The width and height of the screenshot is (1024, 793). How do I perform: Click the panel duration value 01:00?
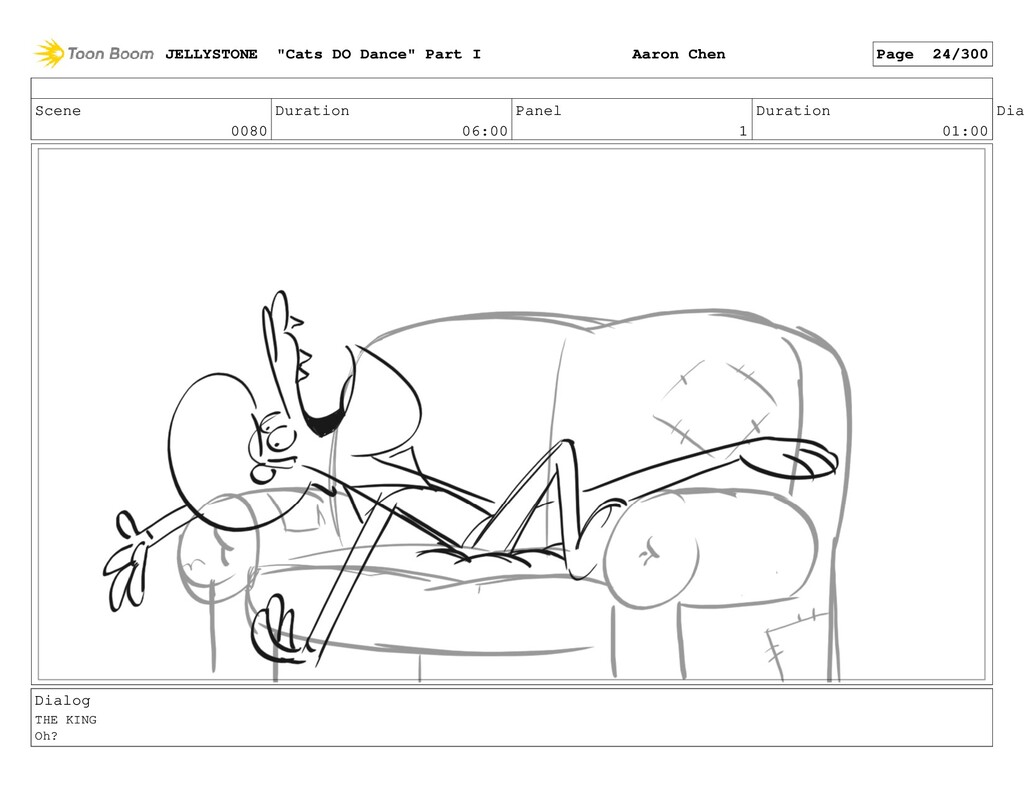point(965,131)
